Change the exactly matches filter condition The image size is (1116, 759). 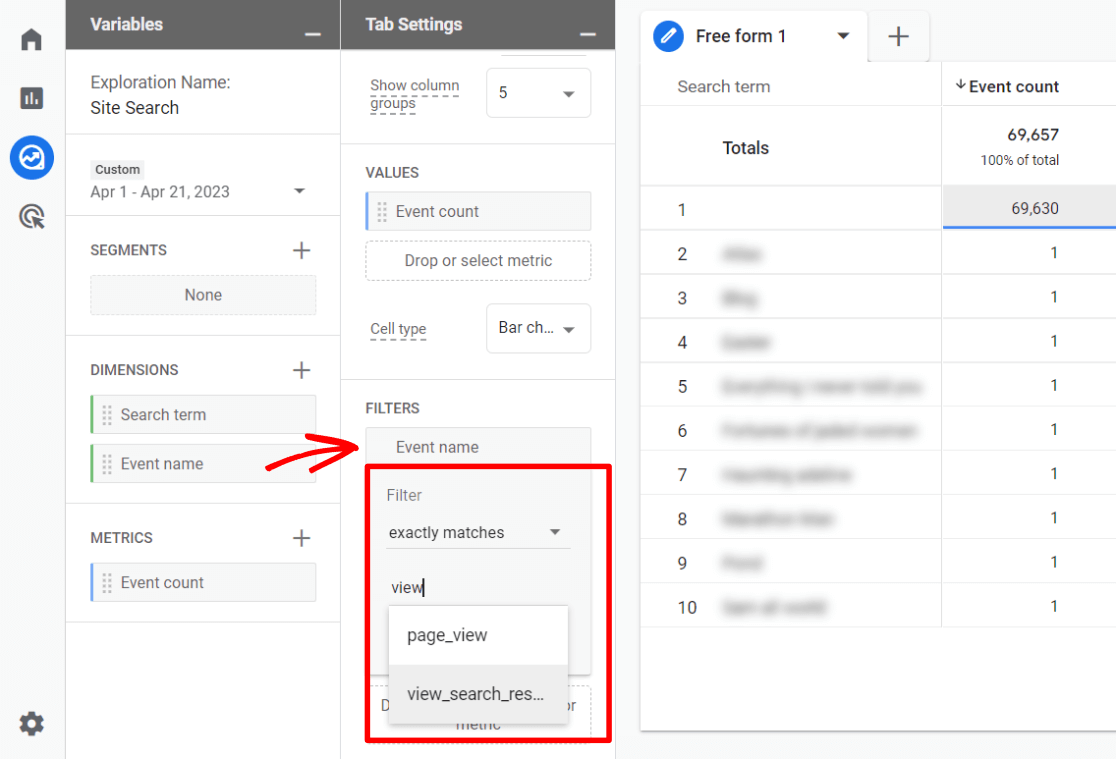click(475, 533)
